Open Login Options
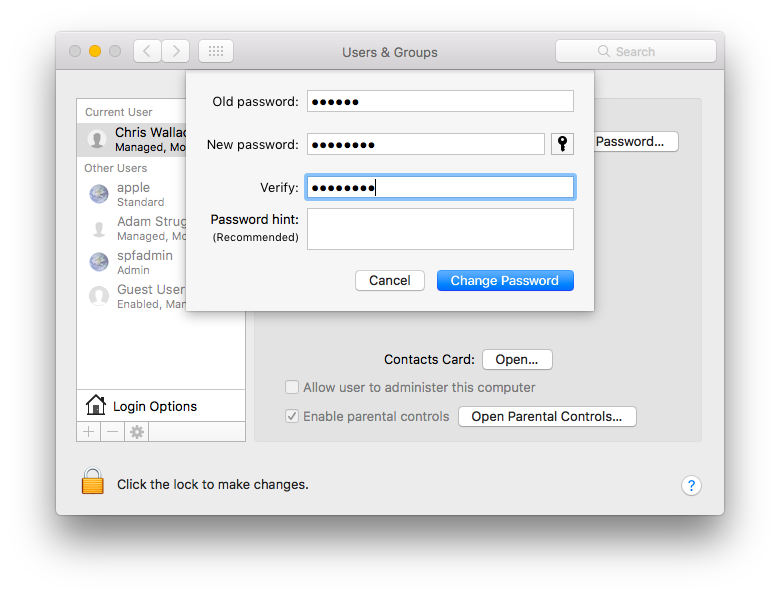780x595 pixels. (154, 406)
